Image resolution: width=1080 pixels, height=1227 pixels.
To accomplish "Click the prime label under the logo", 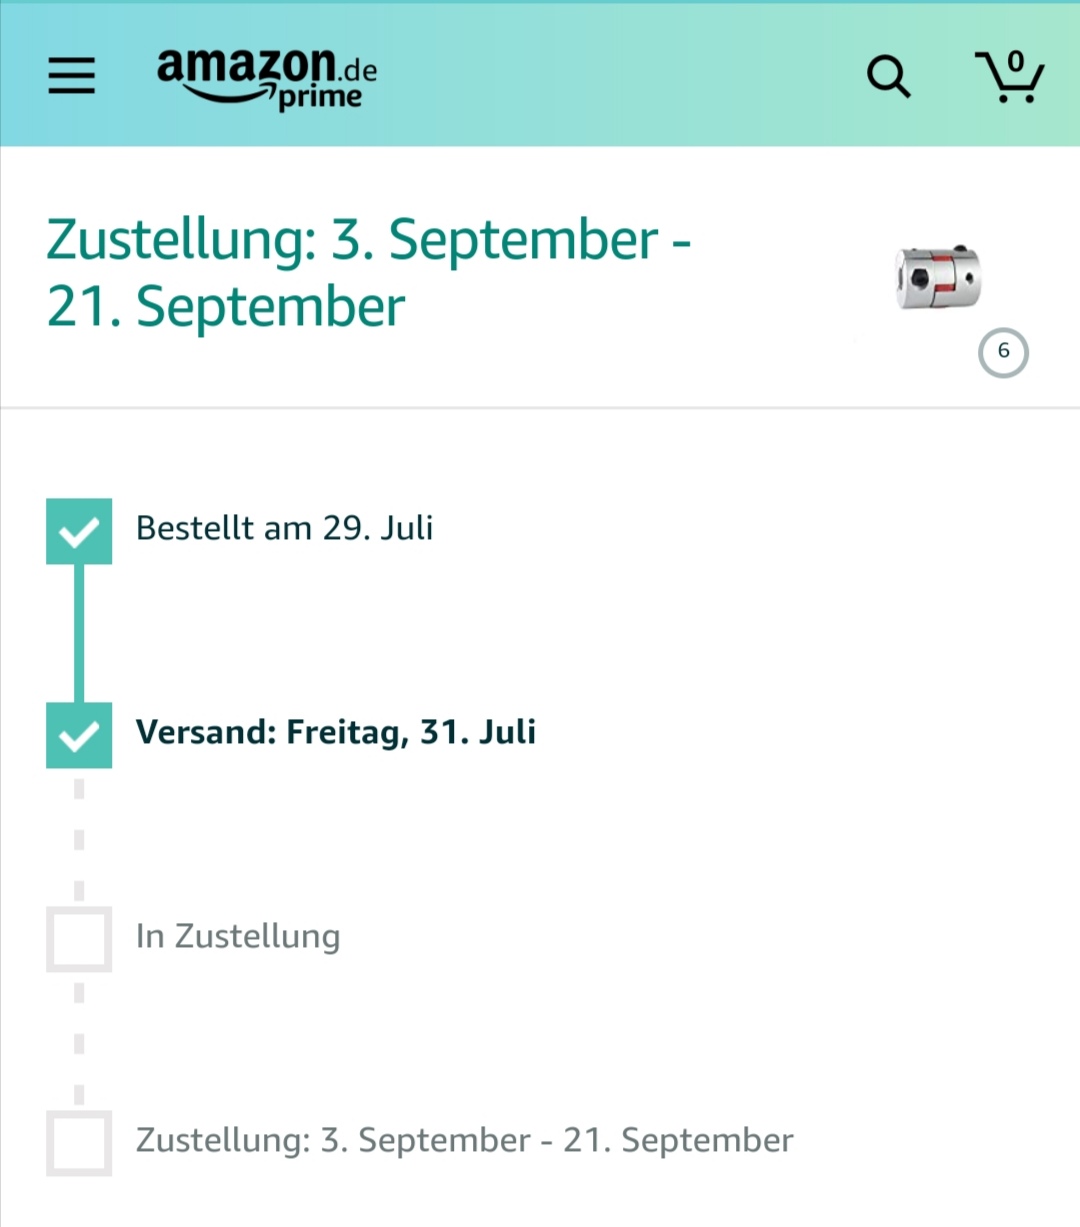I will (320, 98).
